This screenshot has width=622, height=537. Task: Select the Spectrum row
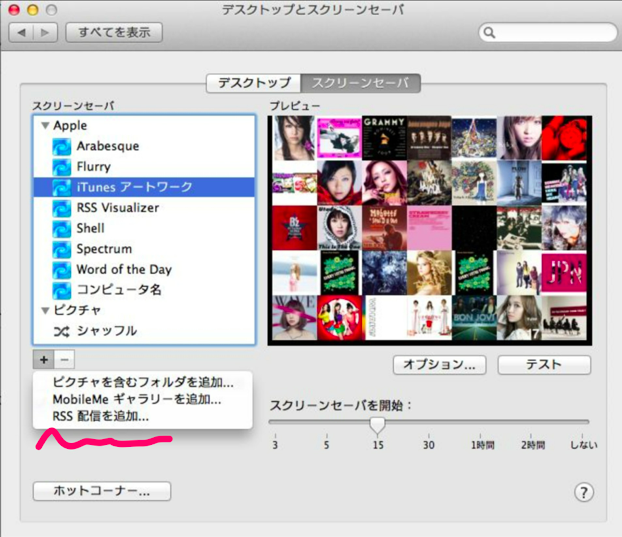(144, 249)
